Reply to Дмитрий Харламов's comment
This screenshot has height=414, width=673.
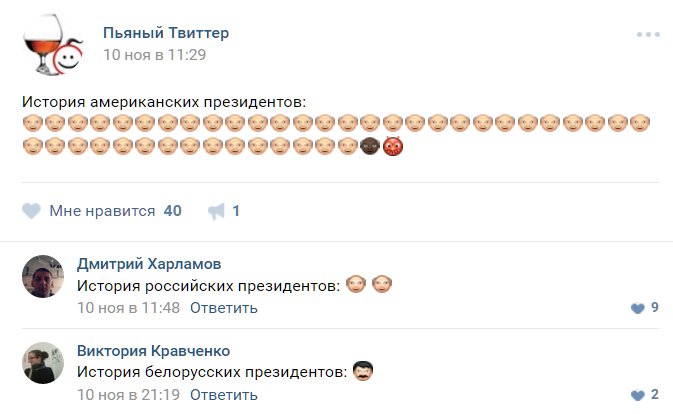[224, 308]
